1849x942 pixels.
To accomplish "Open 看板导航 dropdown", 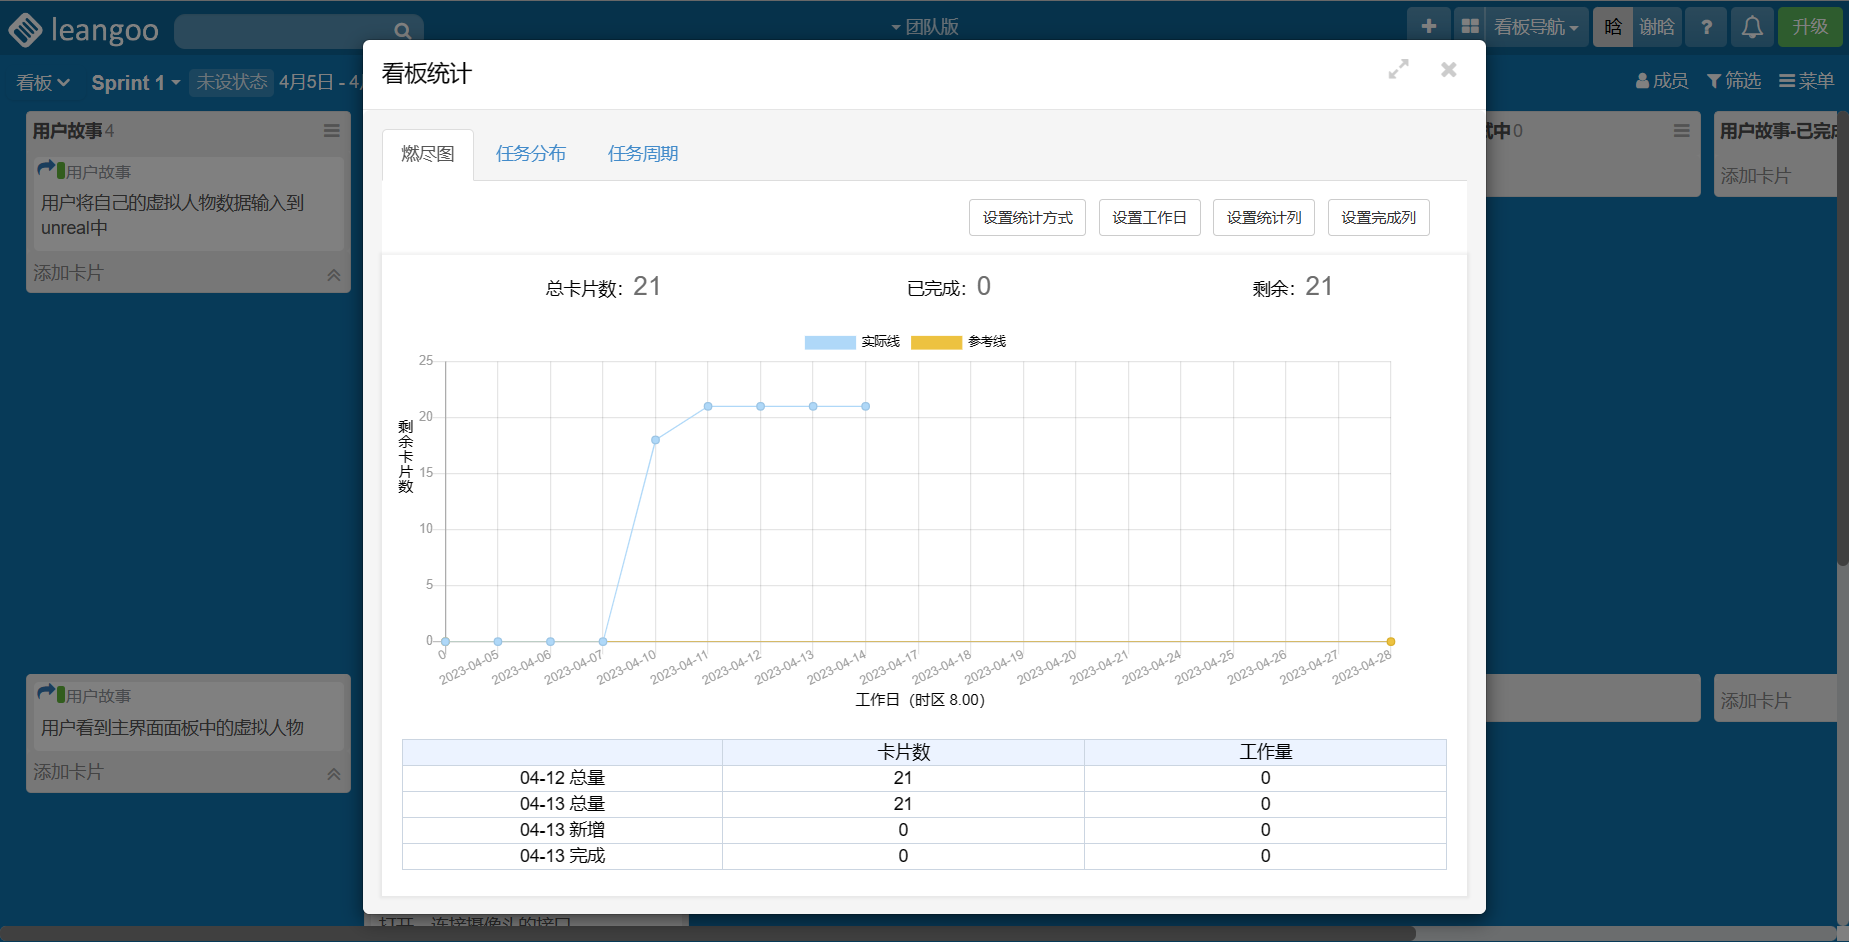I will pos(1536,27).
